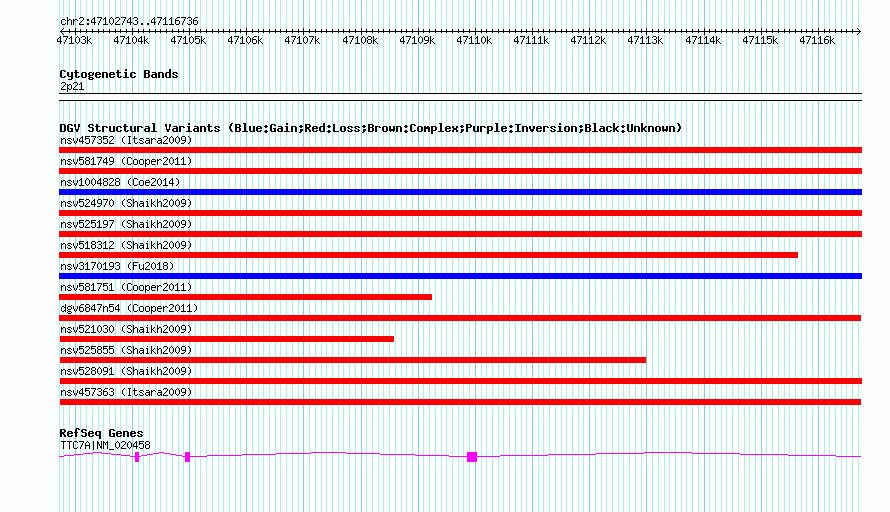Screen dimensions: 890x512
Task: Click the 47113k ruler tick label
Action: coord(645,40)
